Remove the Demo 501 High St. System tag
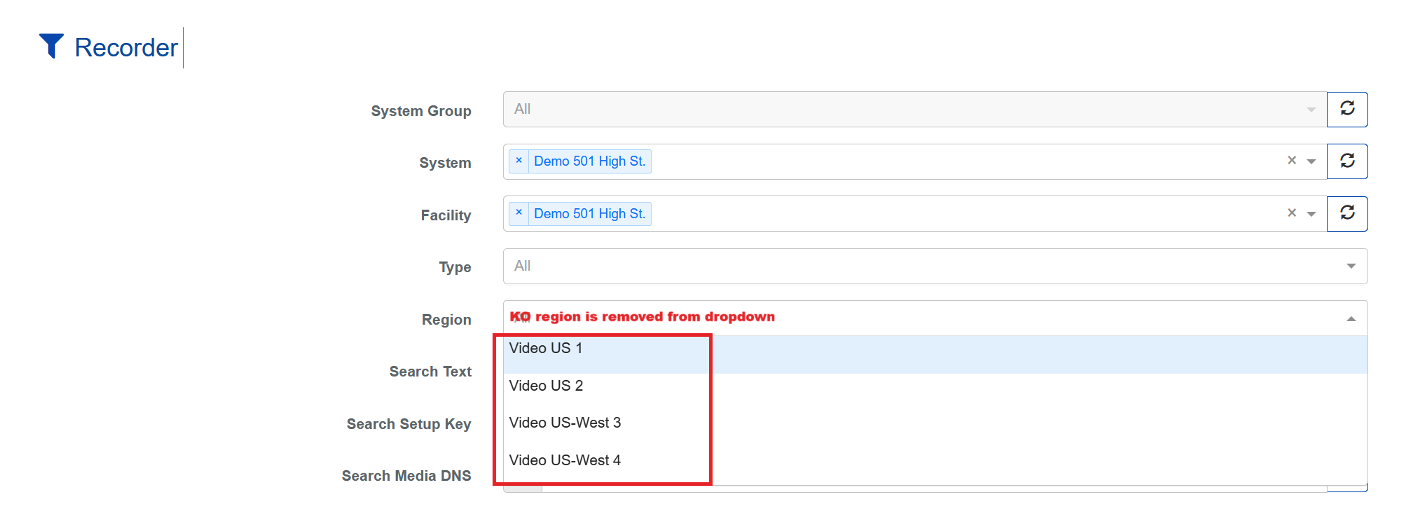This screenshot has height=514, width=1426. [518, 161]
